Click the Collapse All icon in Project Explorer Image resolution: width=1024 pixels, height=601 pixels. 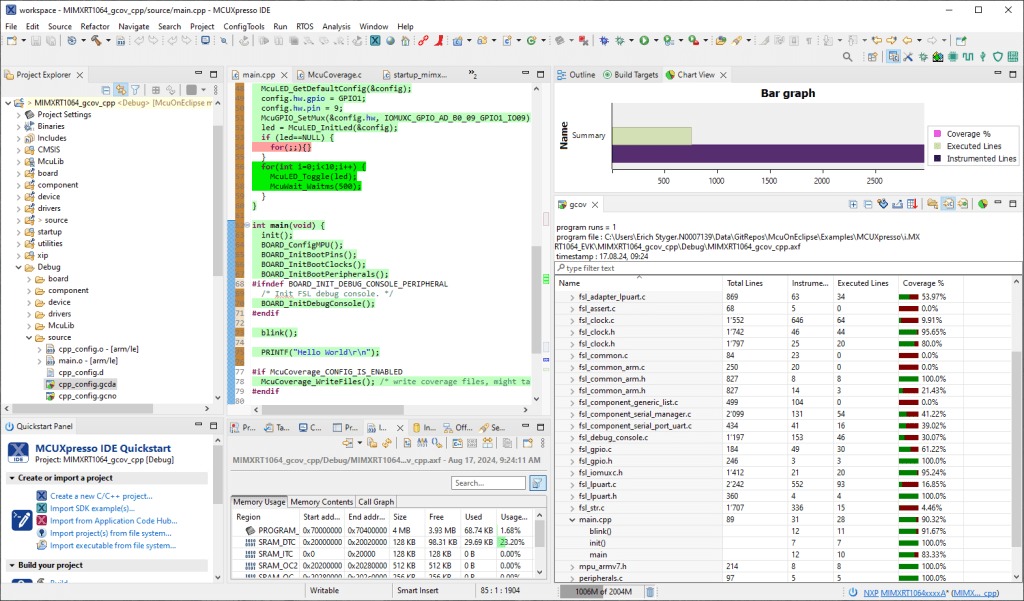(105, 90)
